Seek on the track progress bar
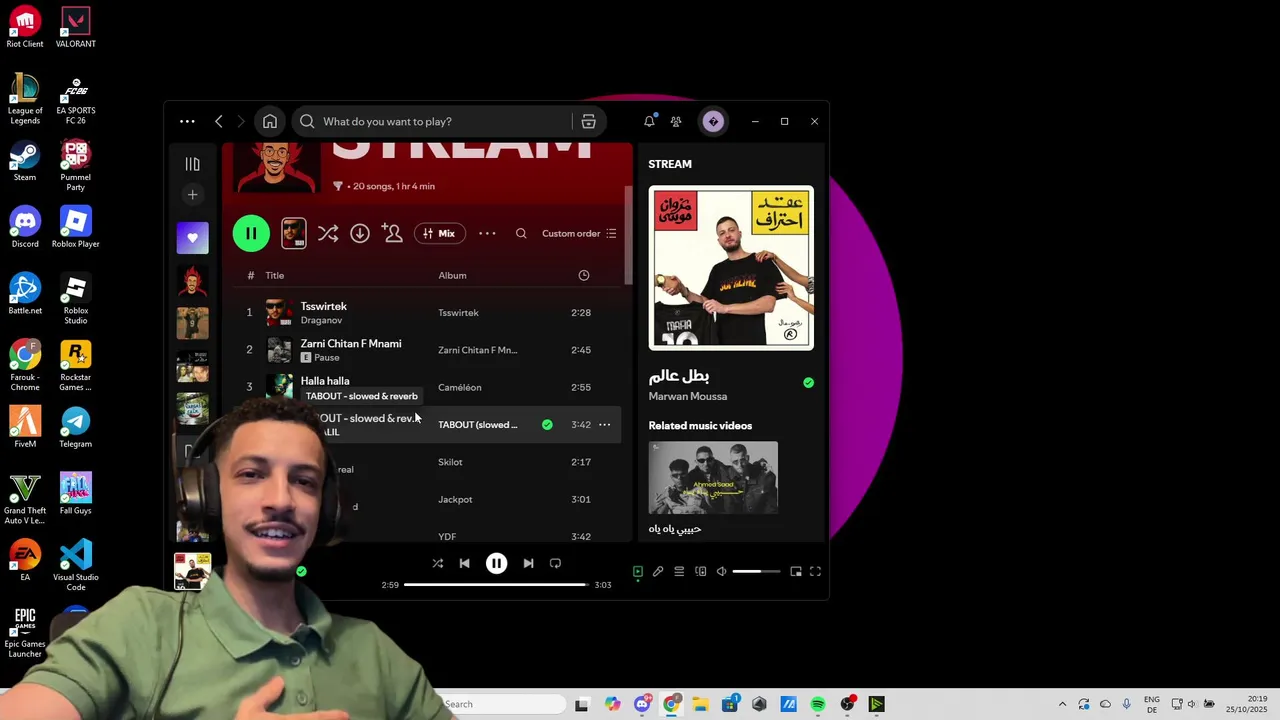The height and width of the screenshot is (720, 1280). (x=495, y=584)
